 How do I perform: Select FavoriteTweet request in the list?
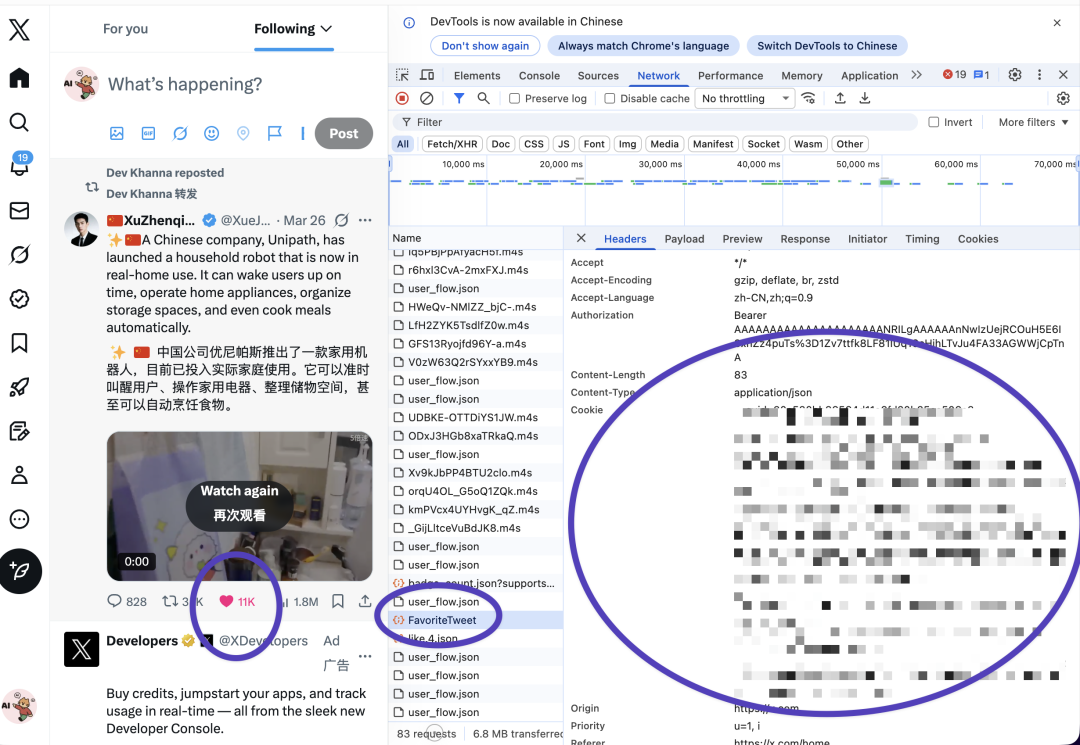[x=442, y=620]
